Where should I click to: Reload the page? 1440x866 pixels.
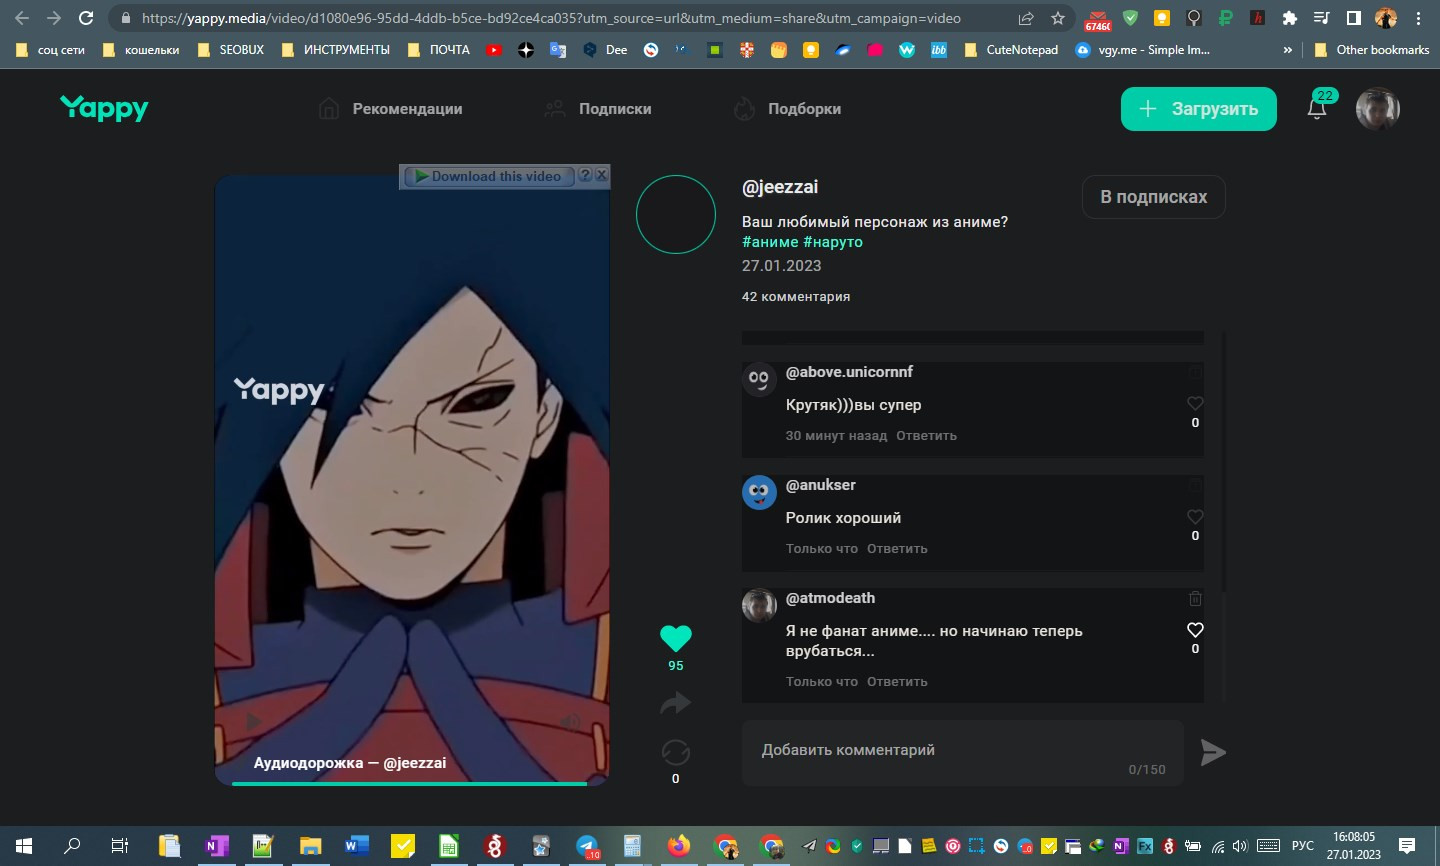click(86, 18)
